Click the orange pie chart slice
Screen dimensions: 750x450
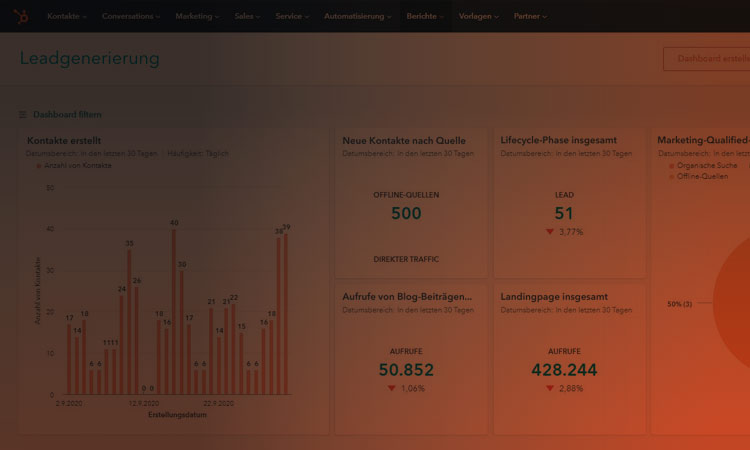[732, 304]
